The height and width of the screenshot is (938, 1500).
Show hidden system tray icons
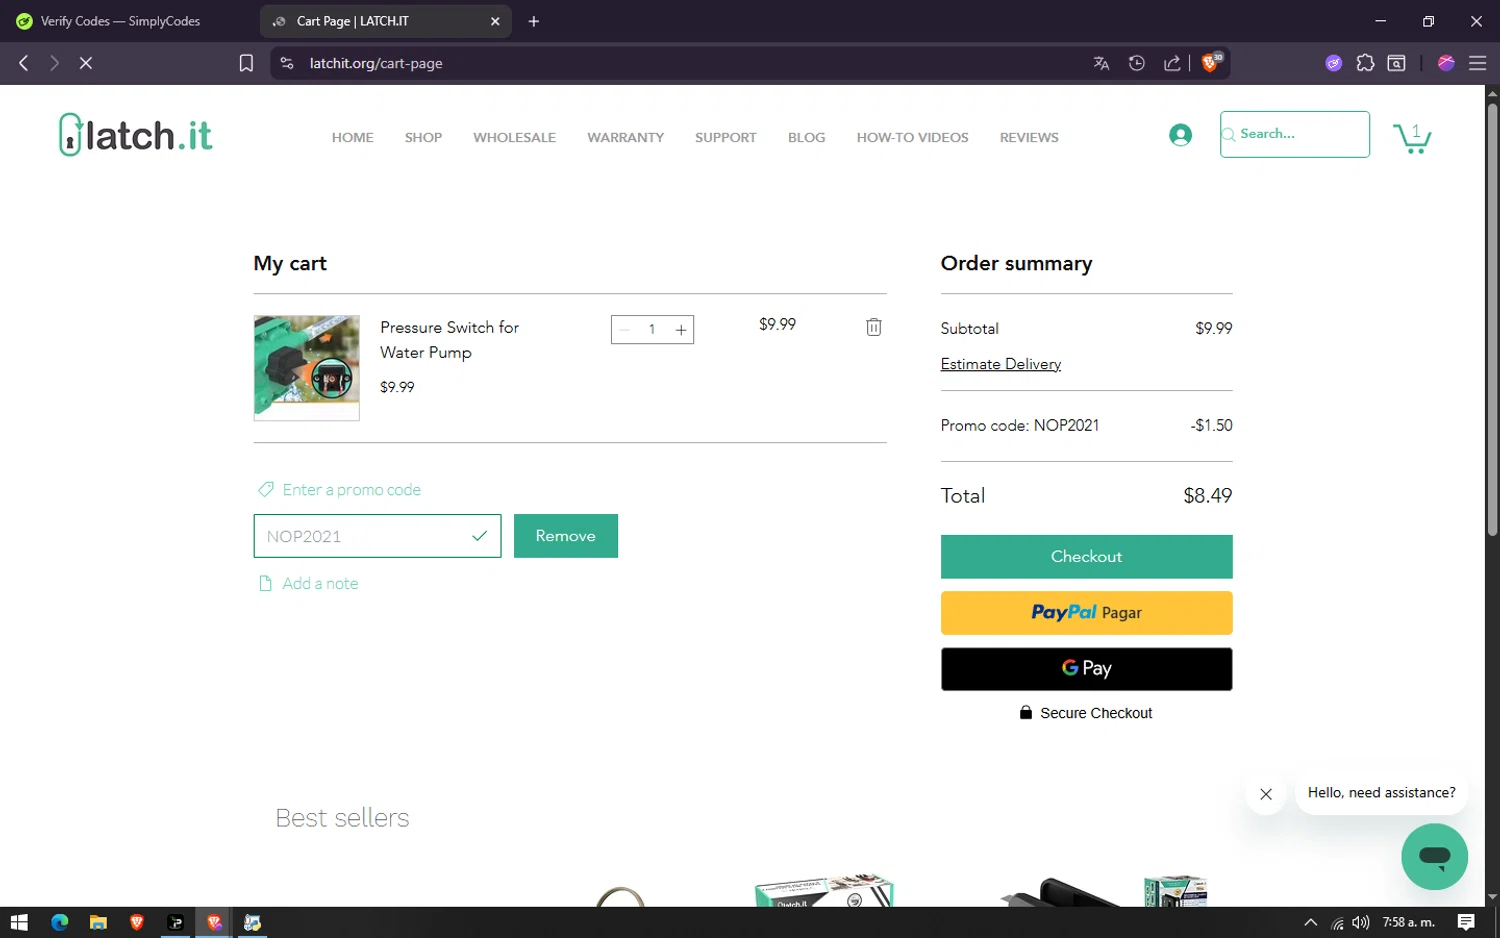click(x=1311, y=922)
